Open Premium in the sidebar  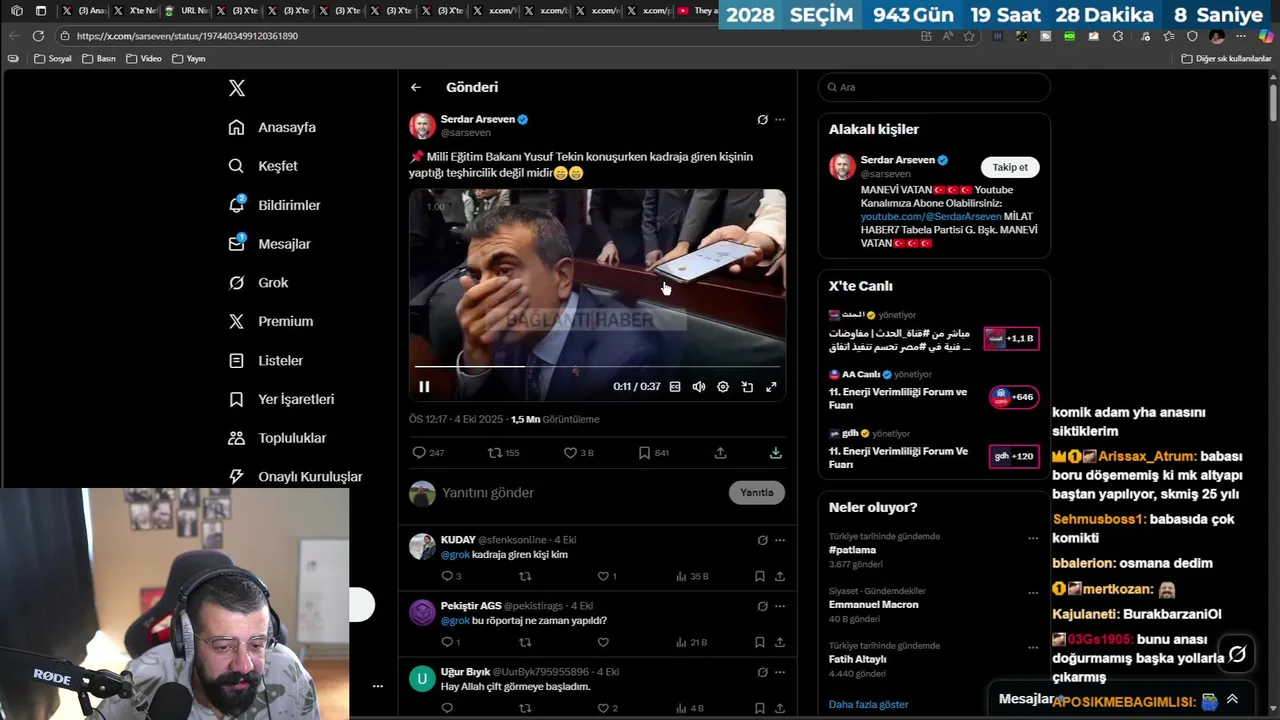tap(270, 321)
